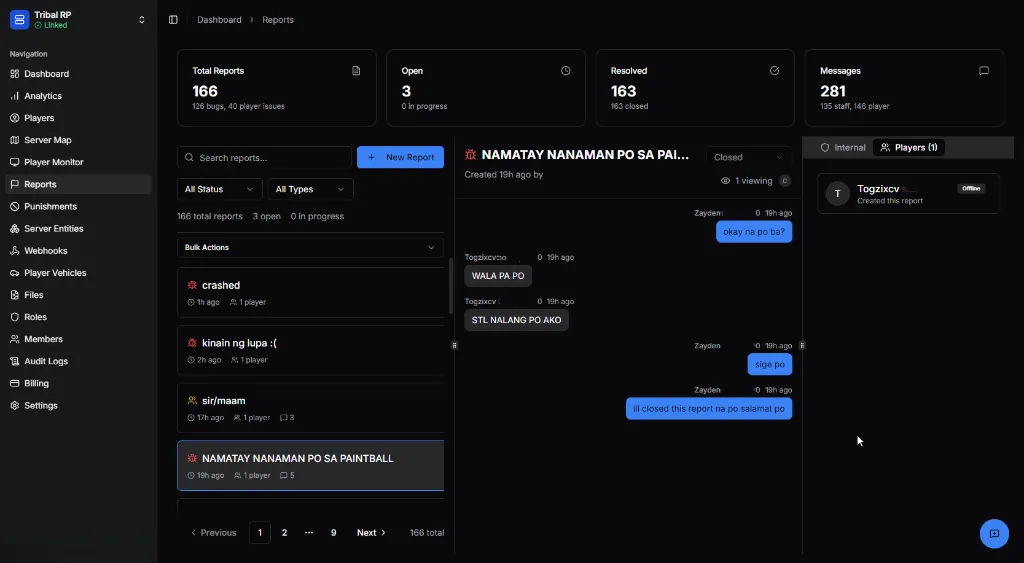Screen dimensions: 1024x563
Task: Click the Next page button
Action: [371, 533]
